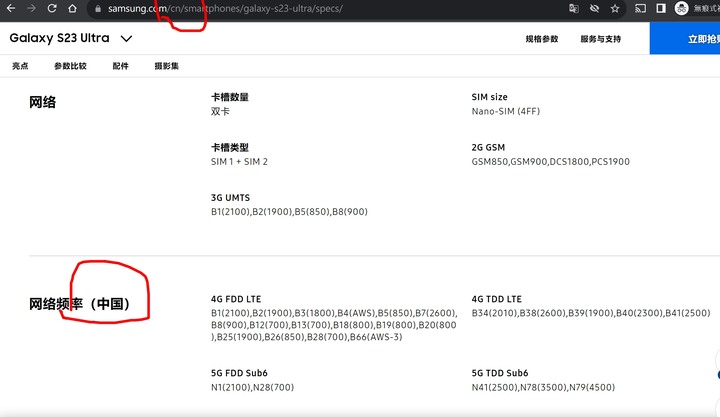Toggle the browser side panel
Viewport: 720px width, 417px height.
point(661,8)
